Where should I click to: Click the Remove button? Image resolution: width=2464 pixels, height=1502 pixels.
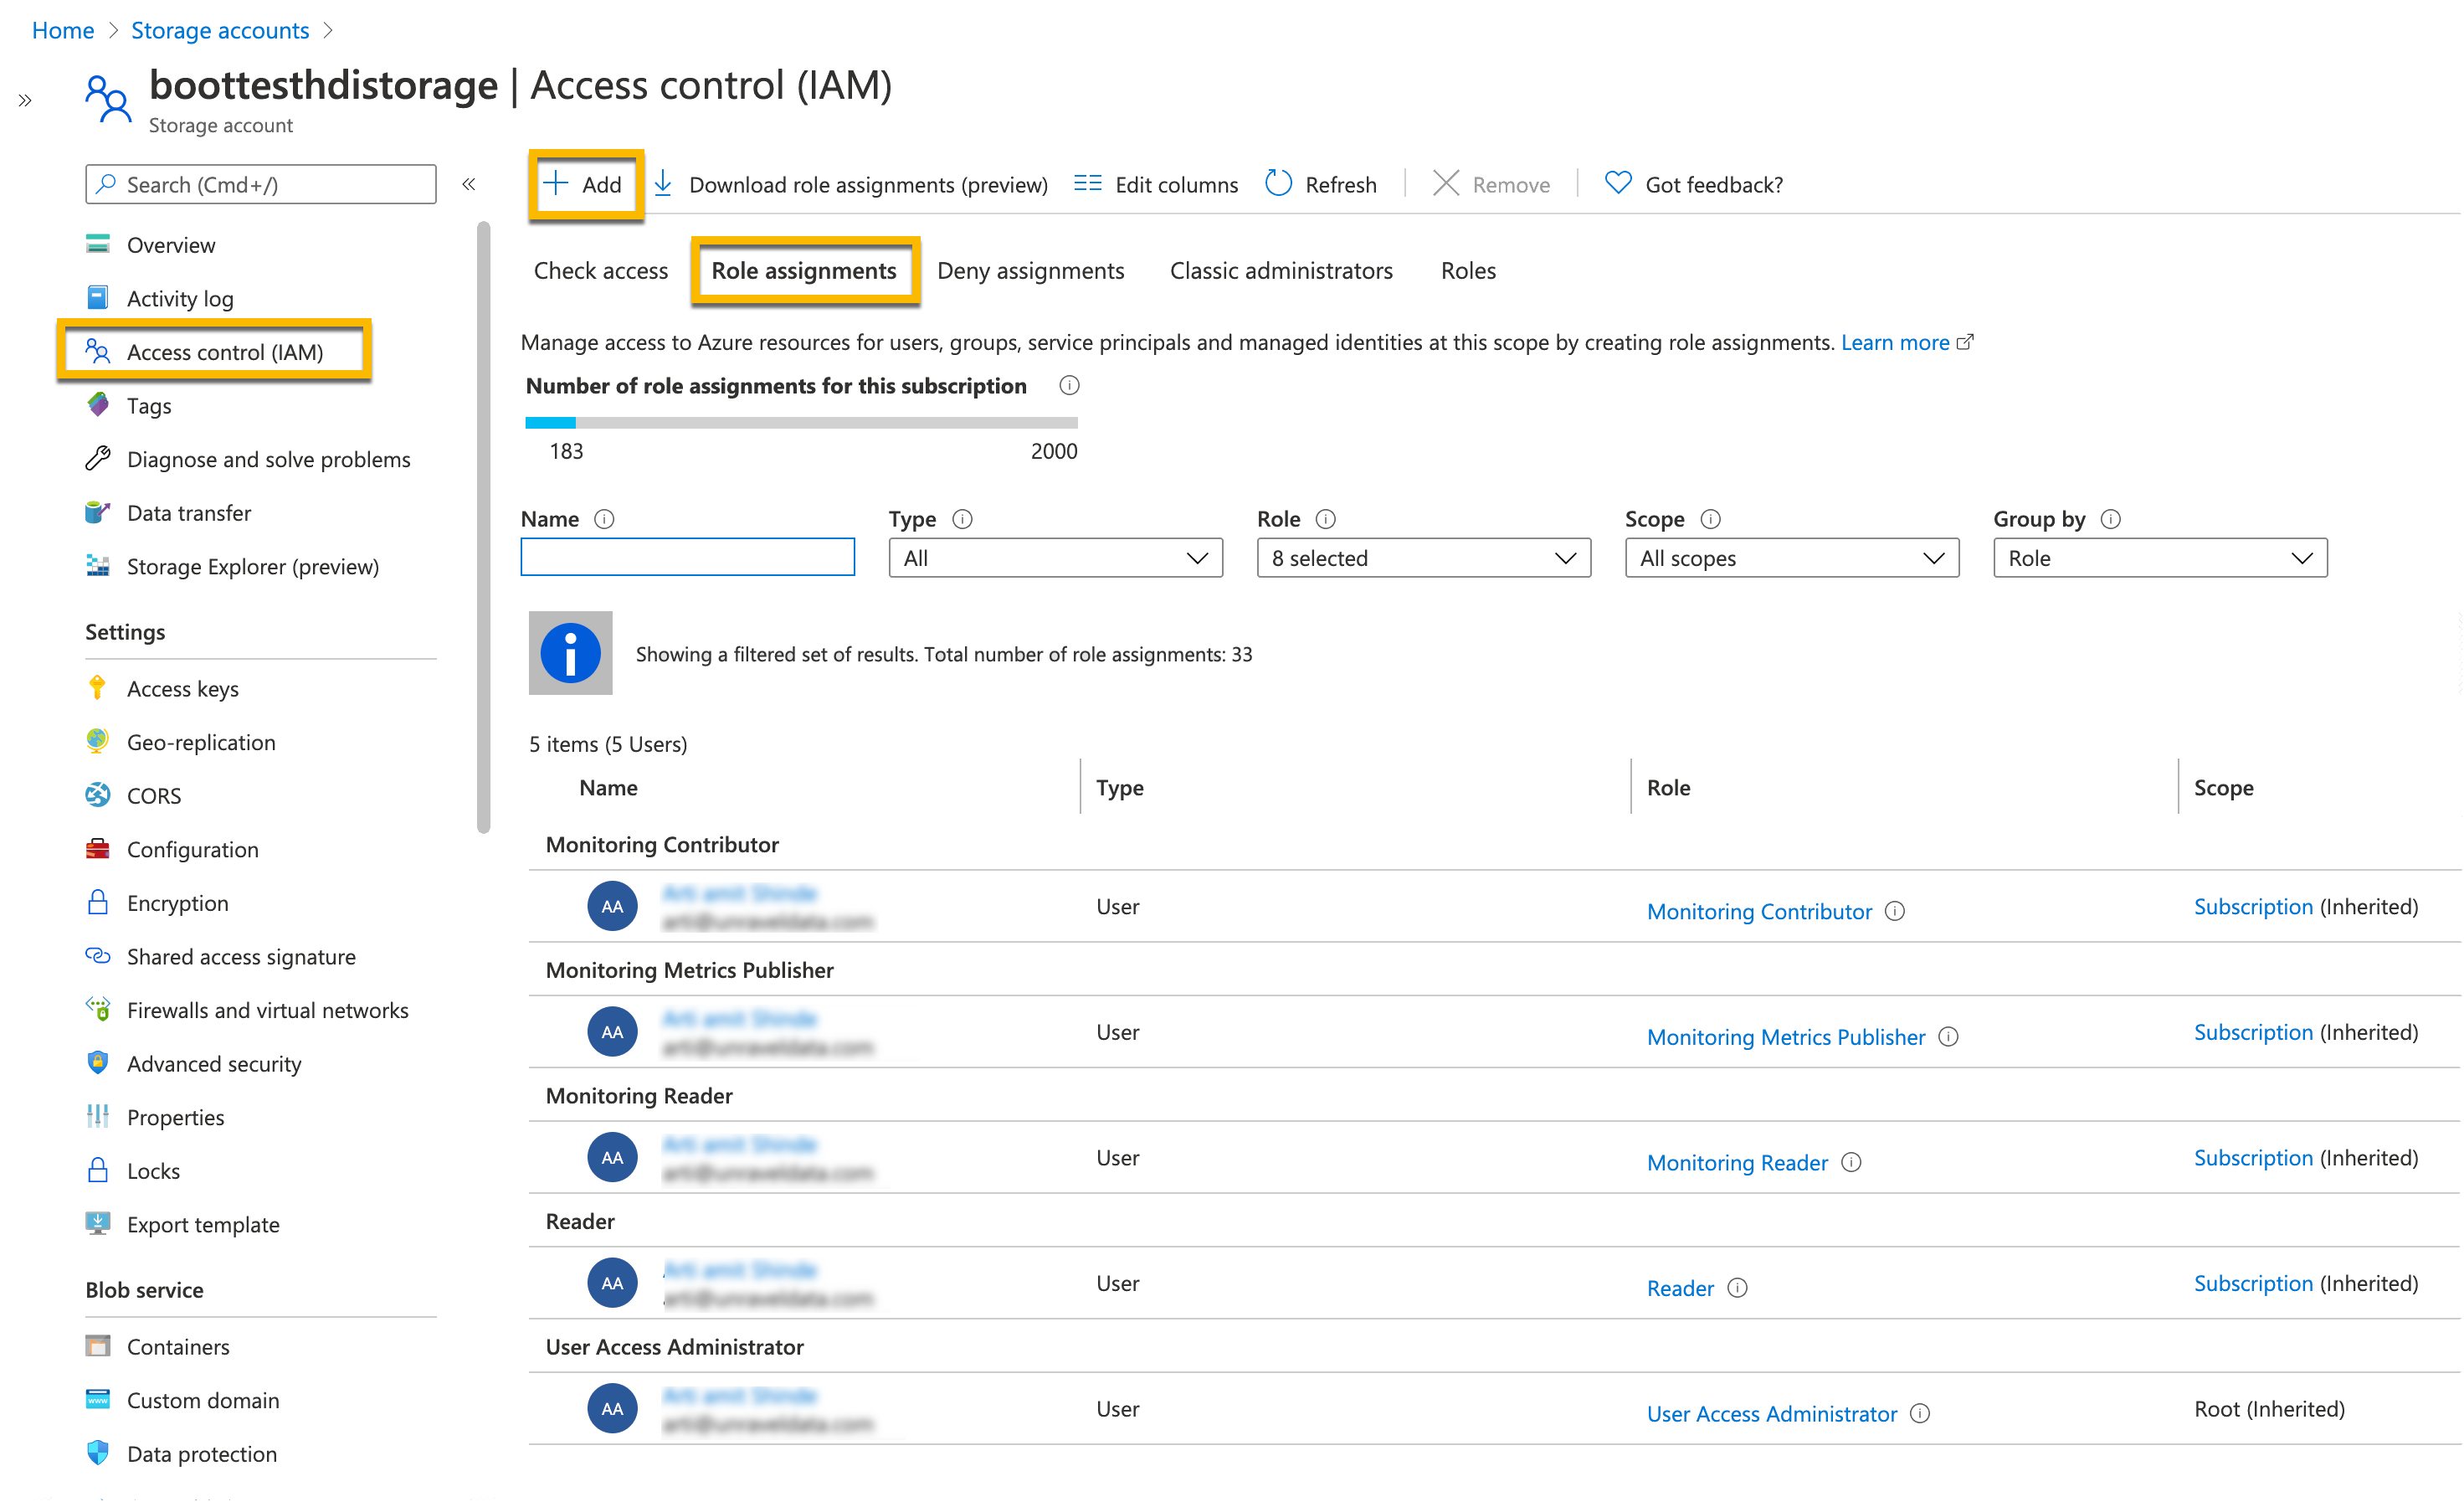pyautogui.click(x=1491, y=184)
